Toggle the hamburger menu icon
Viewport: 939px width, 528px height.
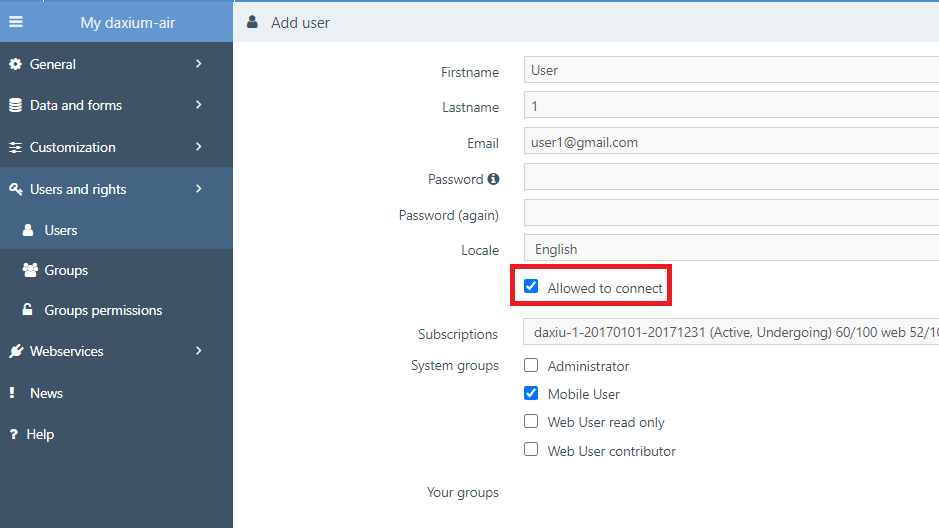[16, 22]
